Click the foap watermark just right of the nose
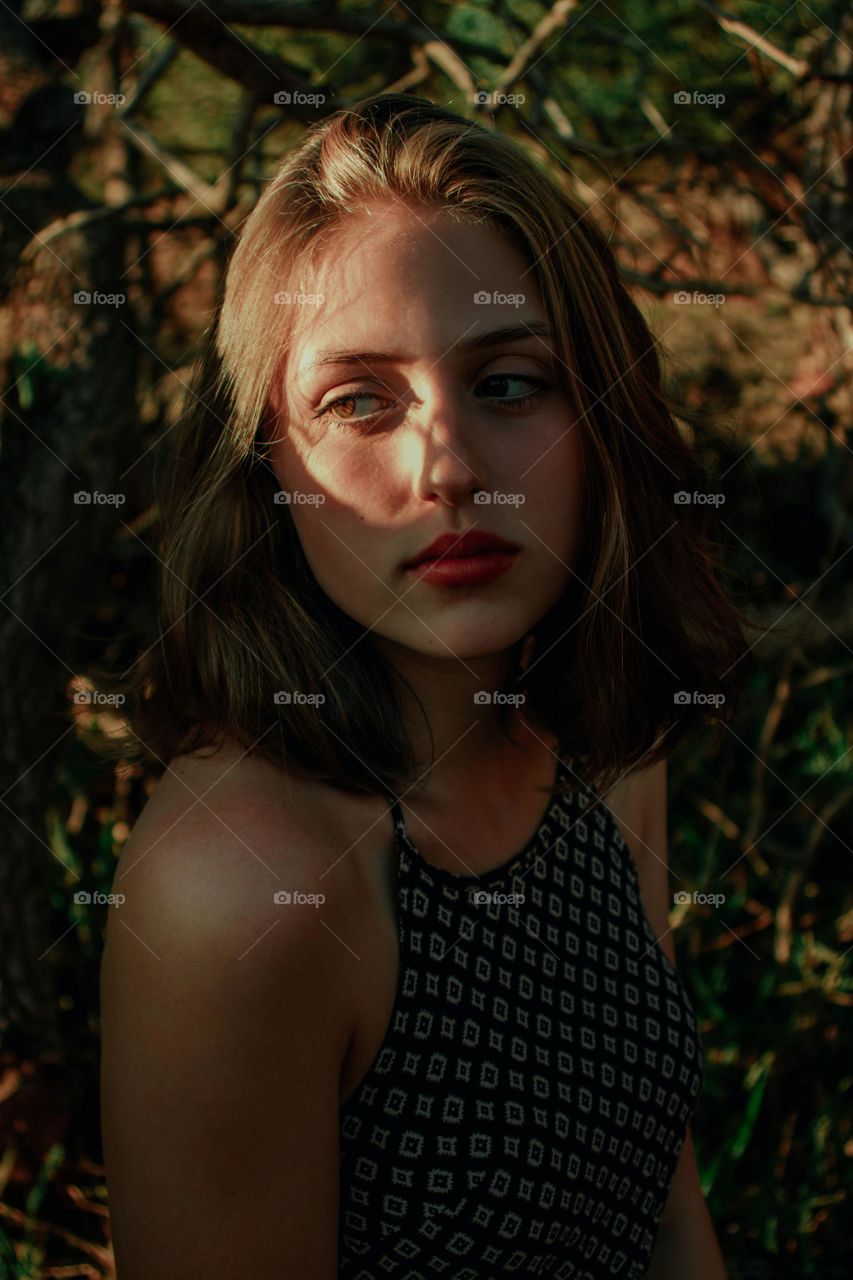This screenshot has height=1280, width=853. [498, 498]
